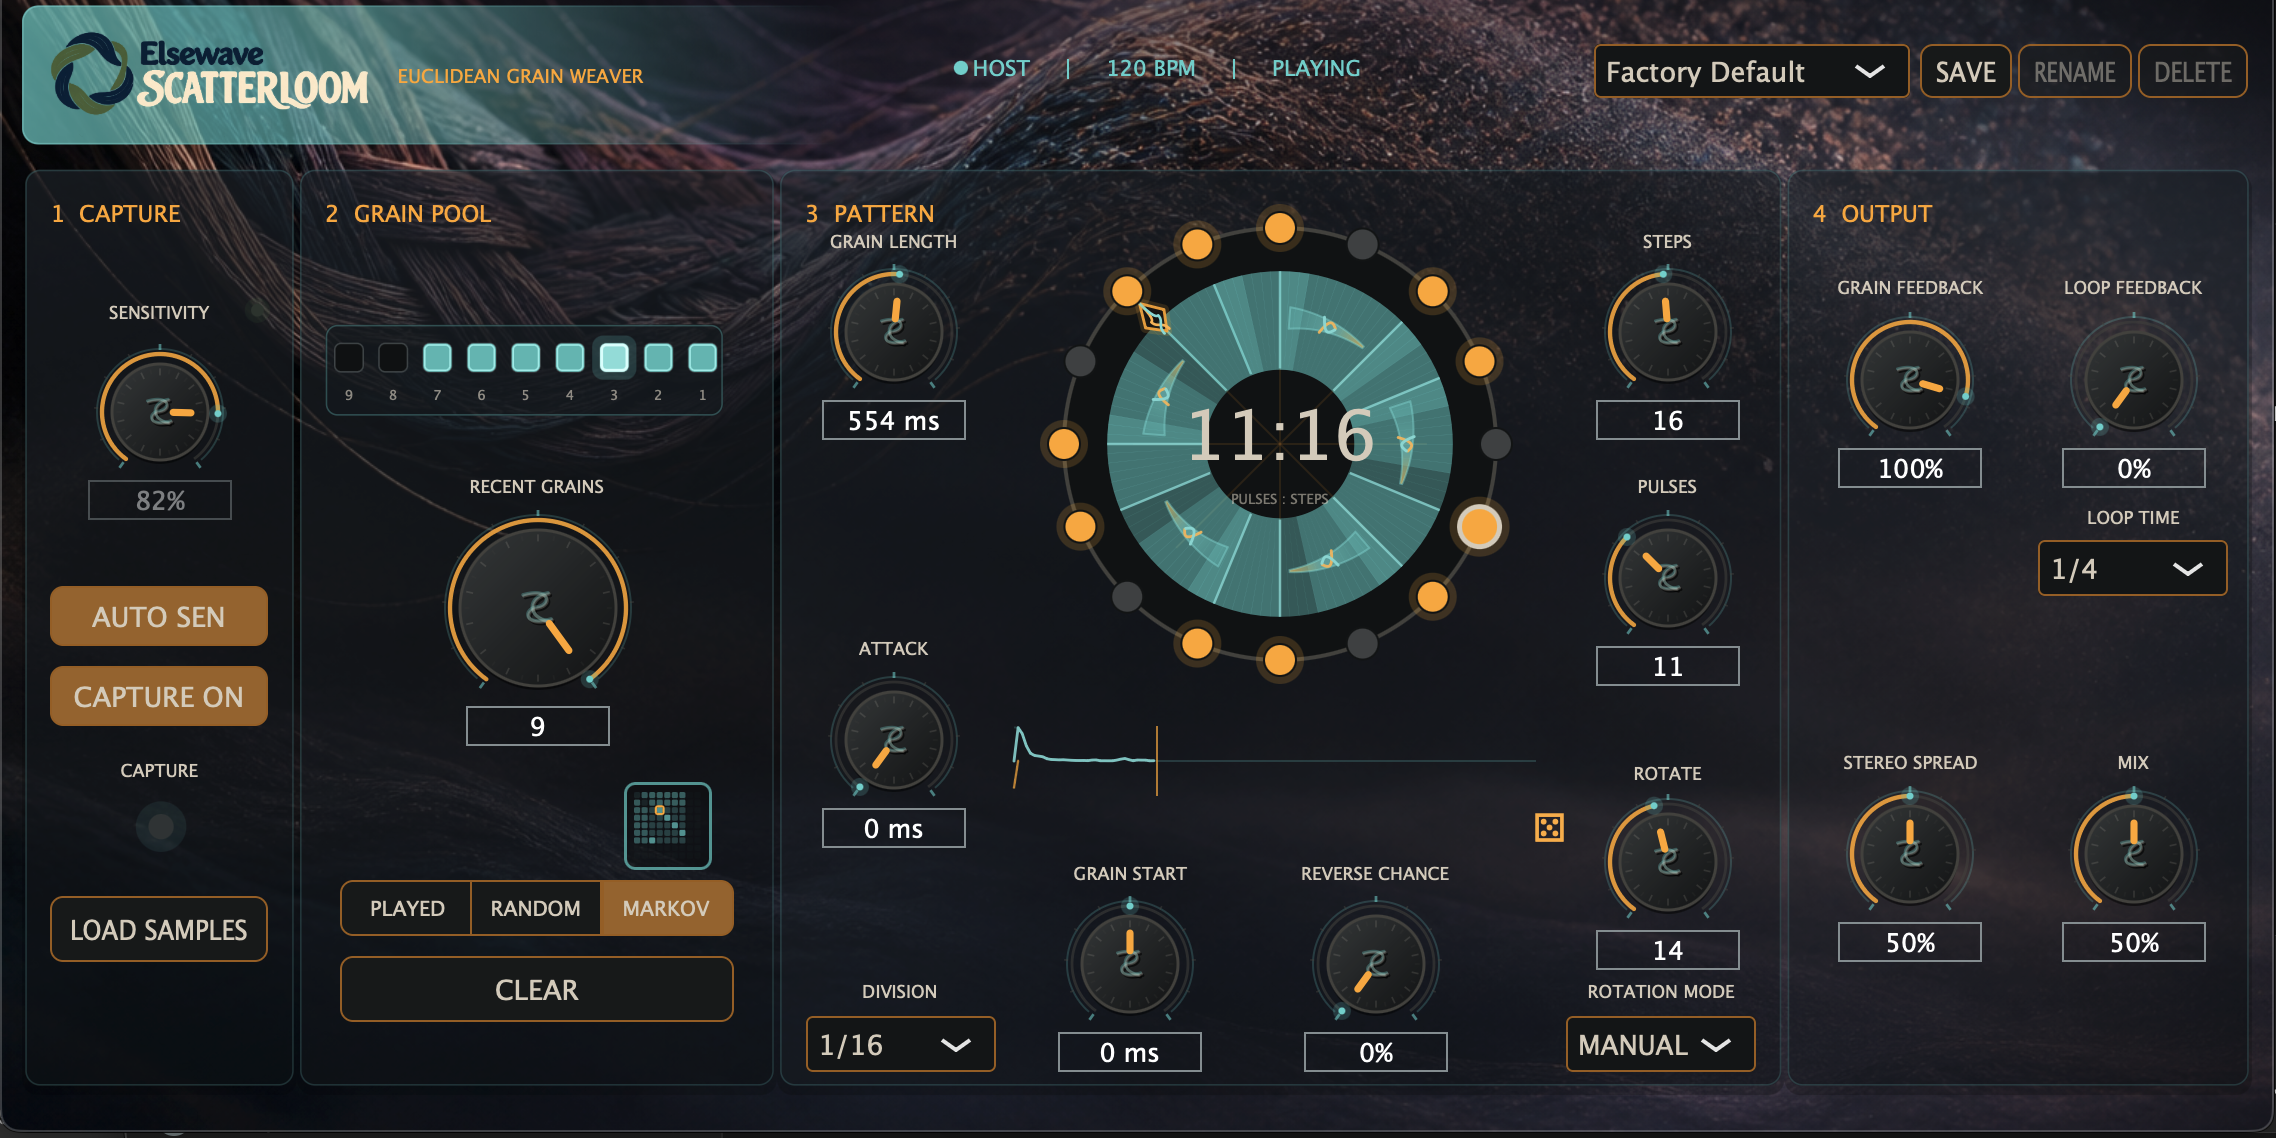Open the Division 1/16 dropdown

coord(900,1044)
